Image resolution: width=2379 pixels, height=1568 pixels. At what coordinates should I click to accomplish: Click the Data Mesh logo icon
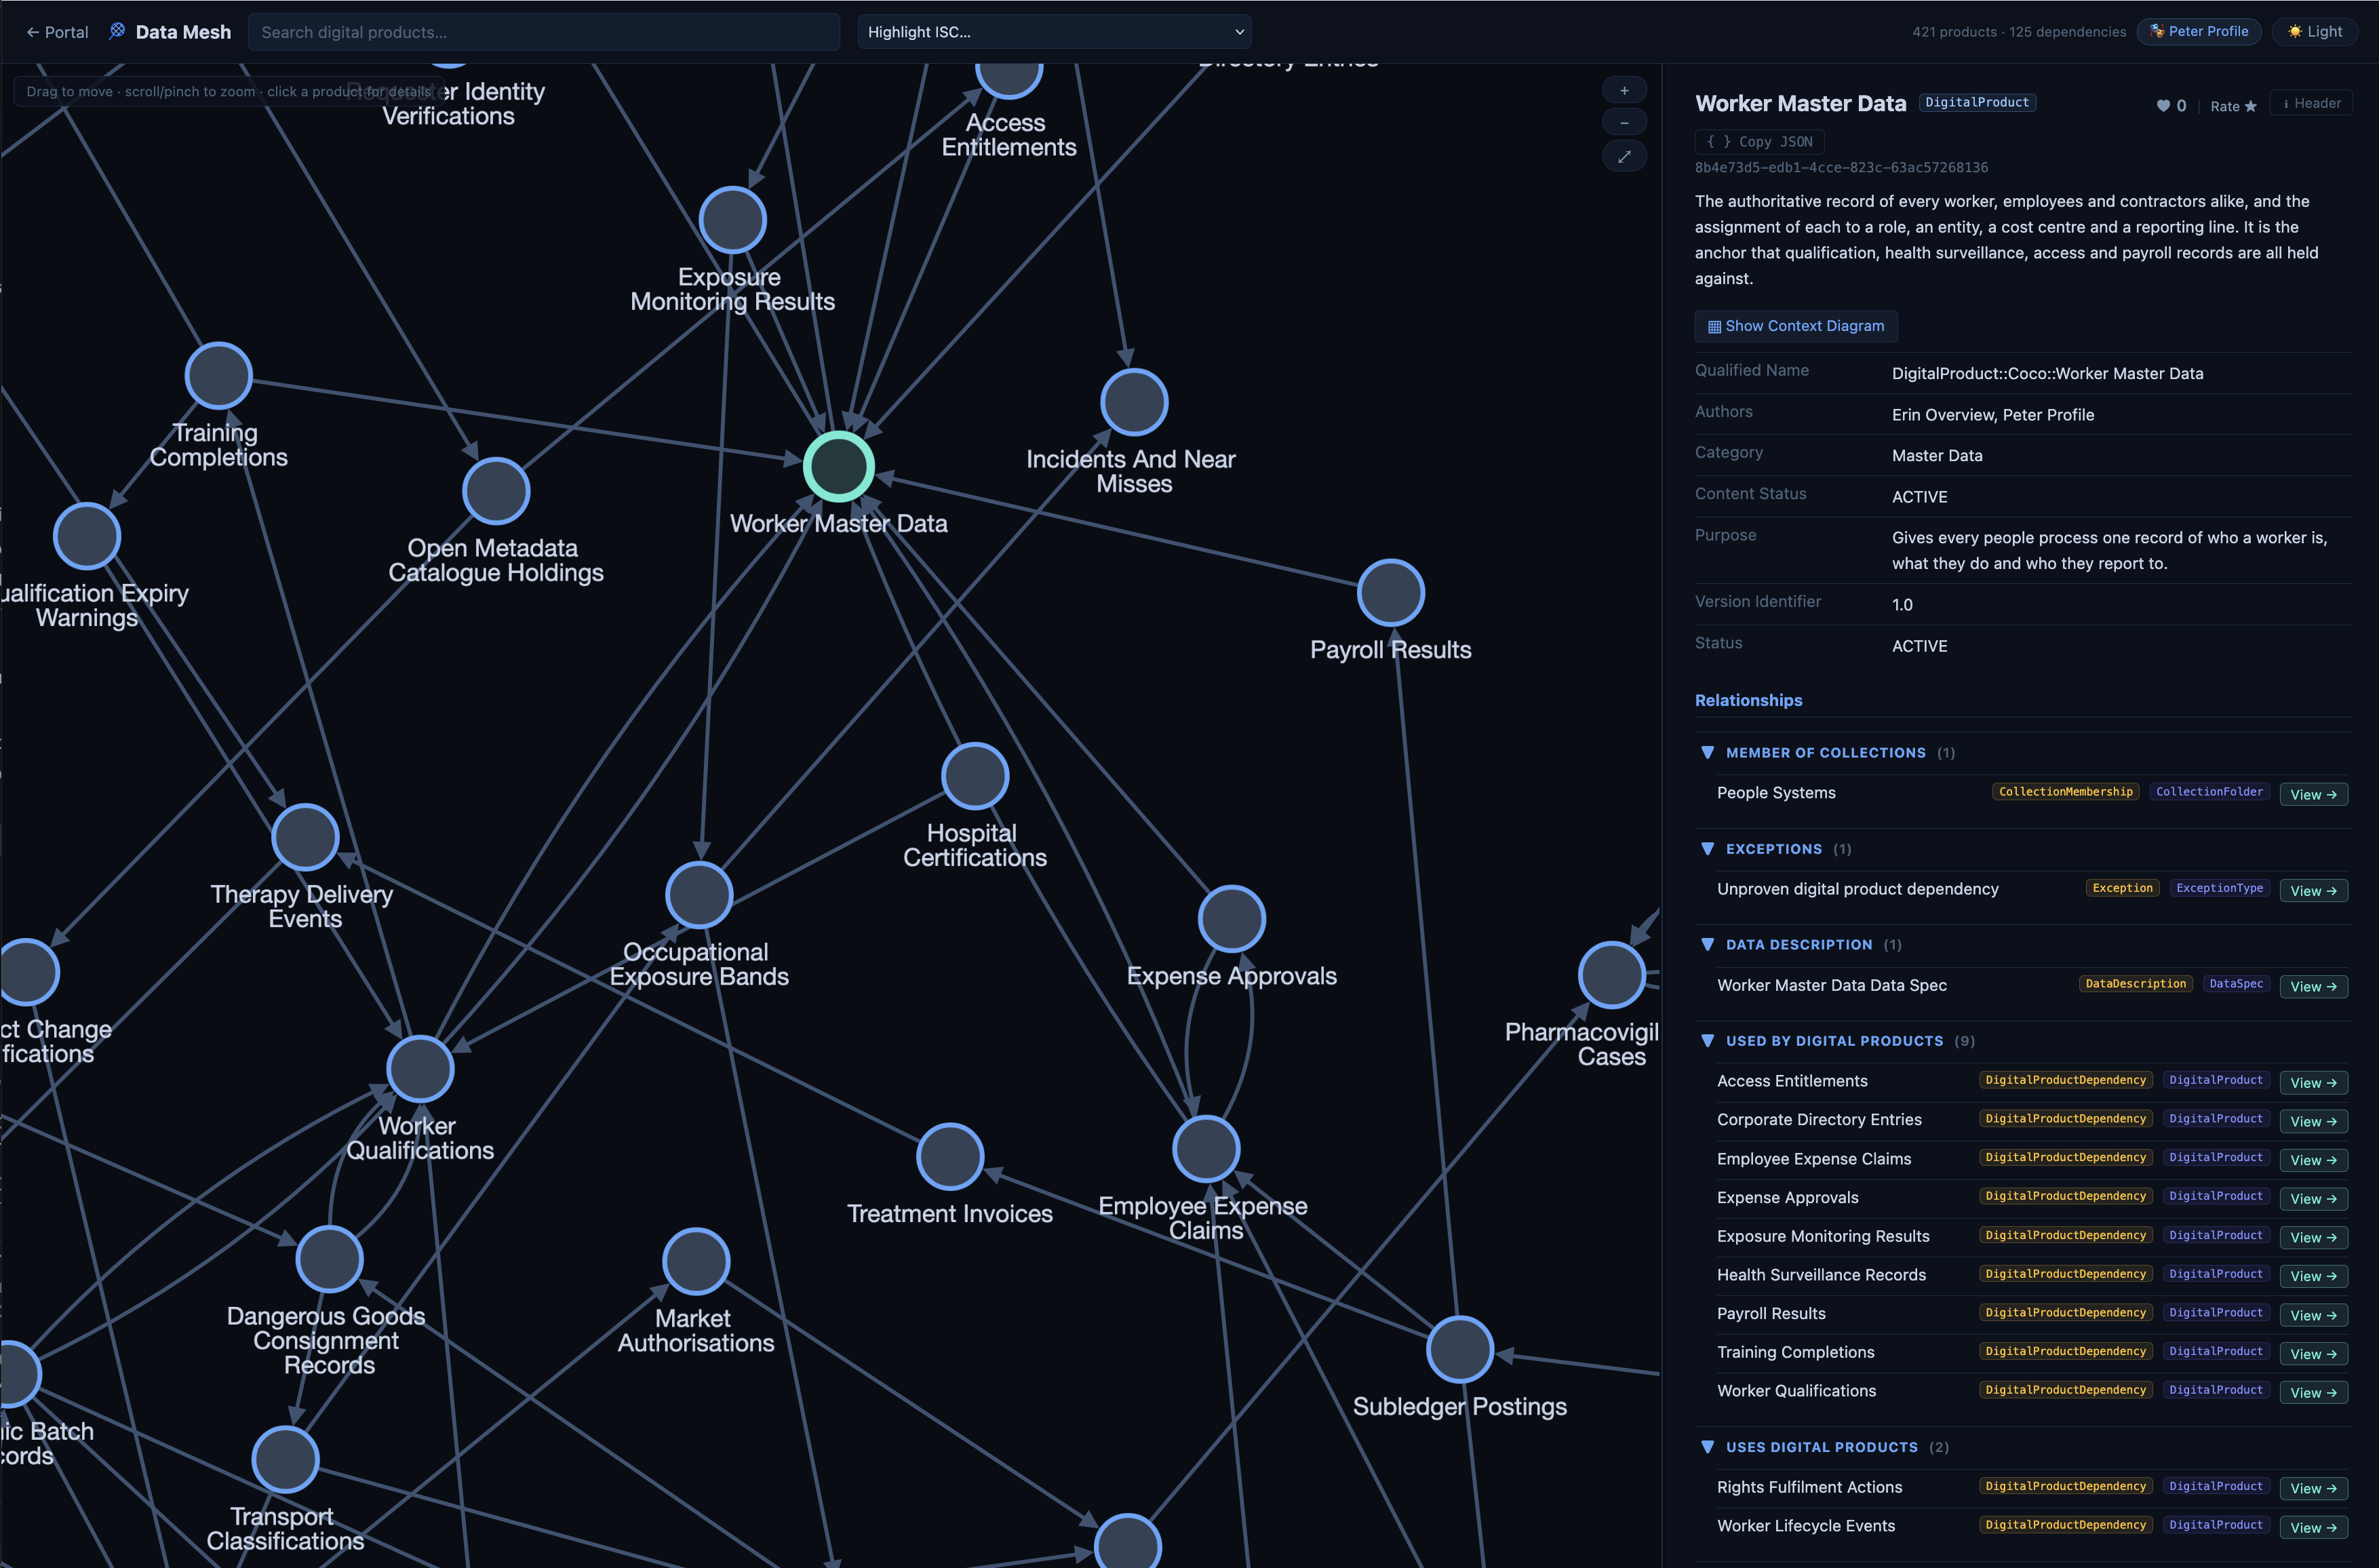117,31
